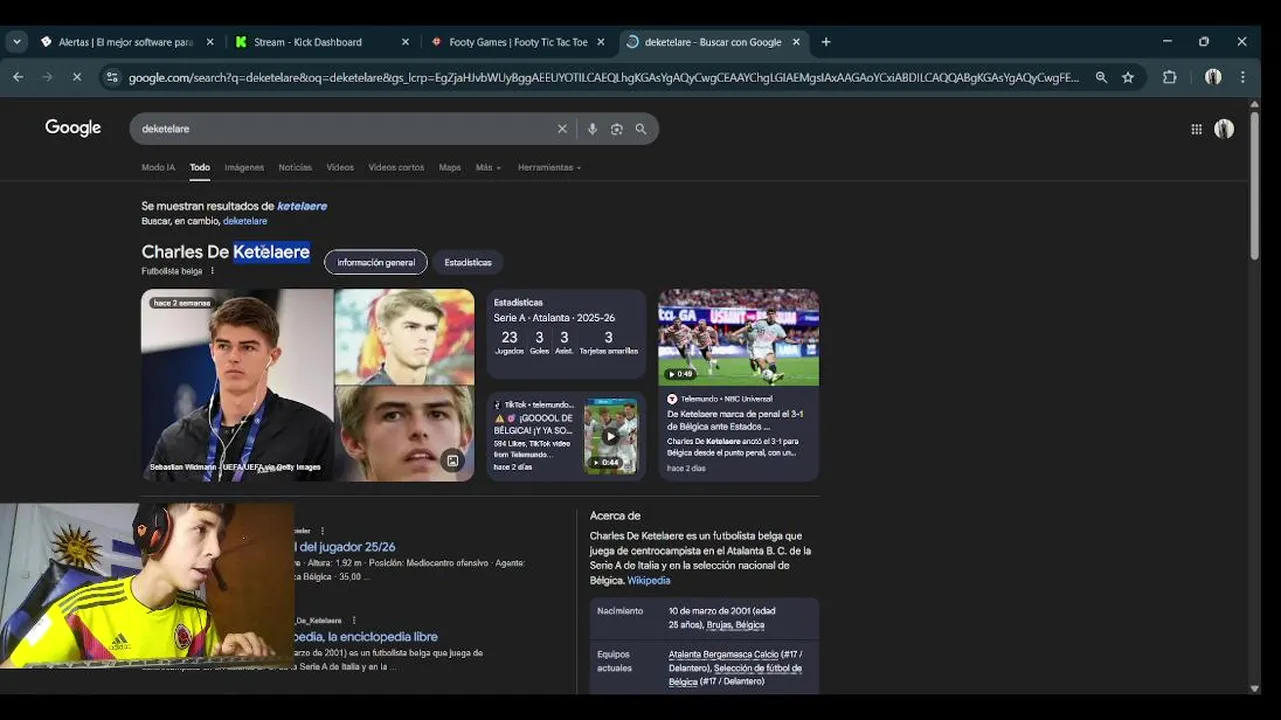The width and height of the screenshot is (1281, 720).
Task: Play the TikTok Telemundo video
Action: pyautogui.click(x=611, y=436)
